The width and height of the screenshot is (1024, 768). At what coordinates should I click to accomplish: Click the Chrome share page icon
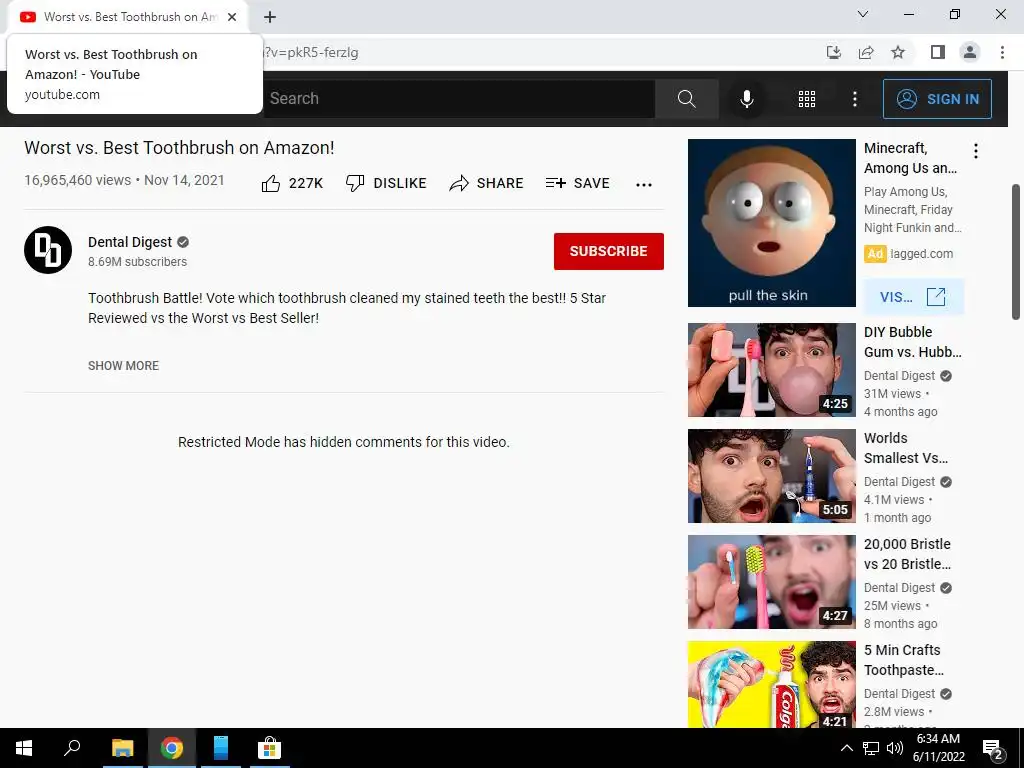866,52
